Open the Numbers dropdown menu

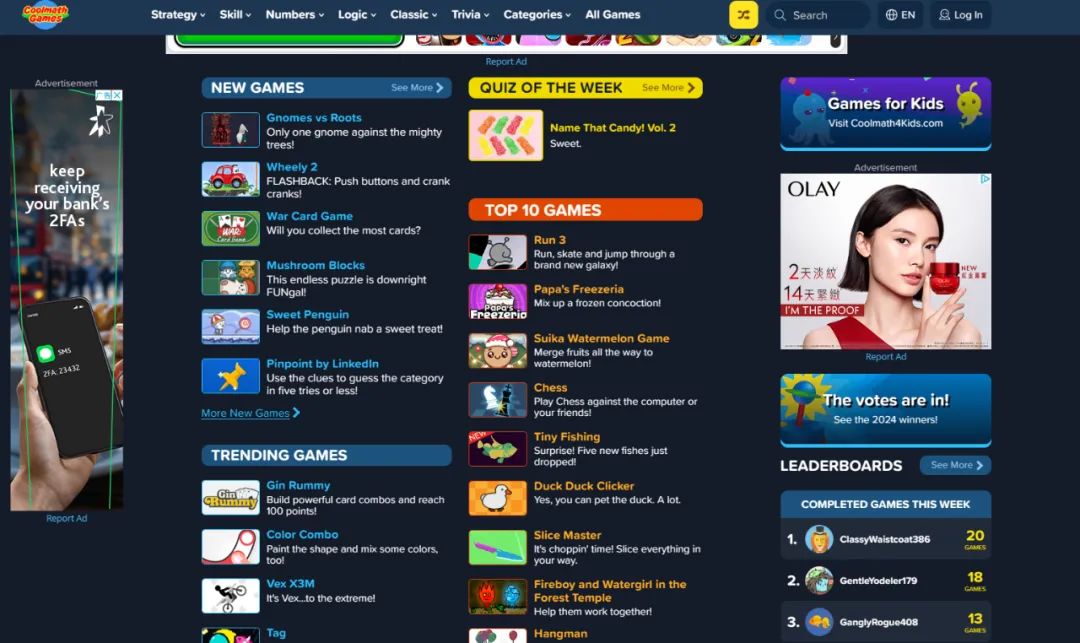click(295, 14)
